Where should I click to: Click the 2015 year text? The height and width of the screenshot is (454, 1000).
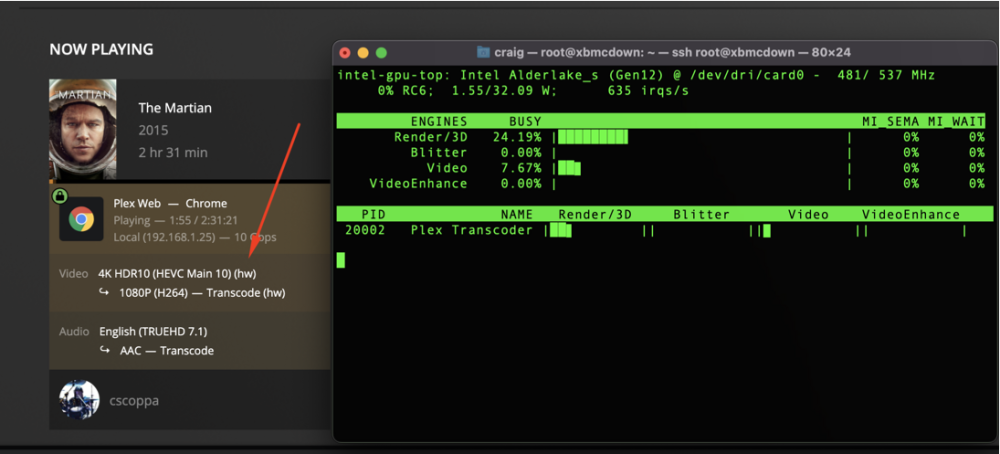153,131
